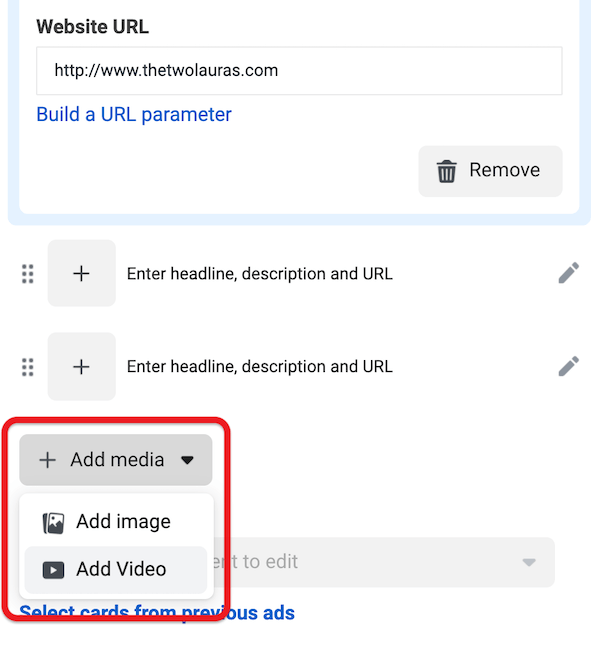Open the Build a URL parameter link

(x=134, y=114)
